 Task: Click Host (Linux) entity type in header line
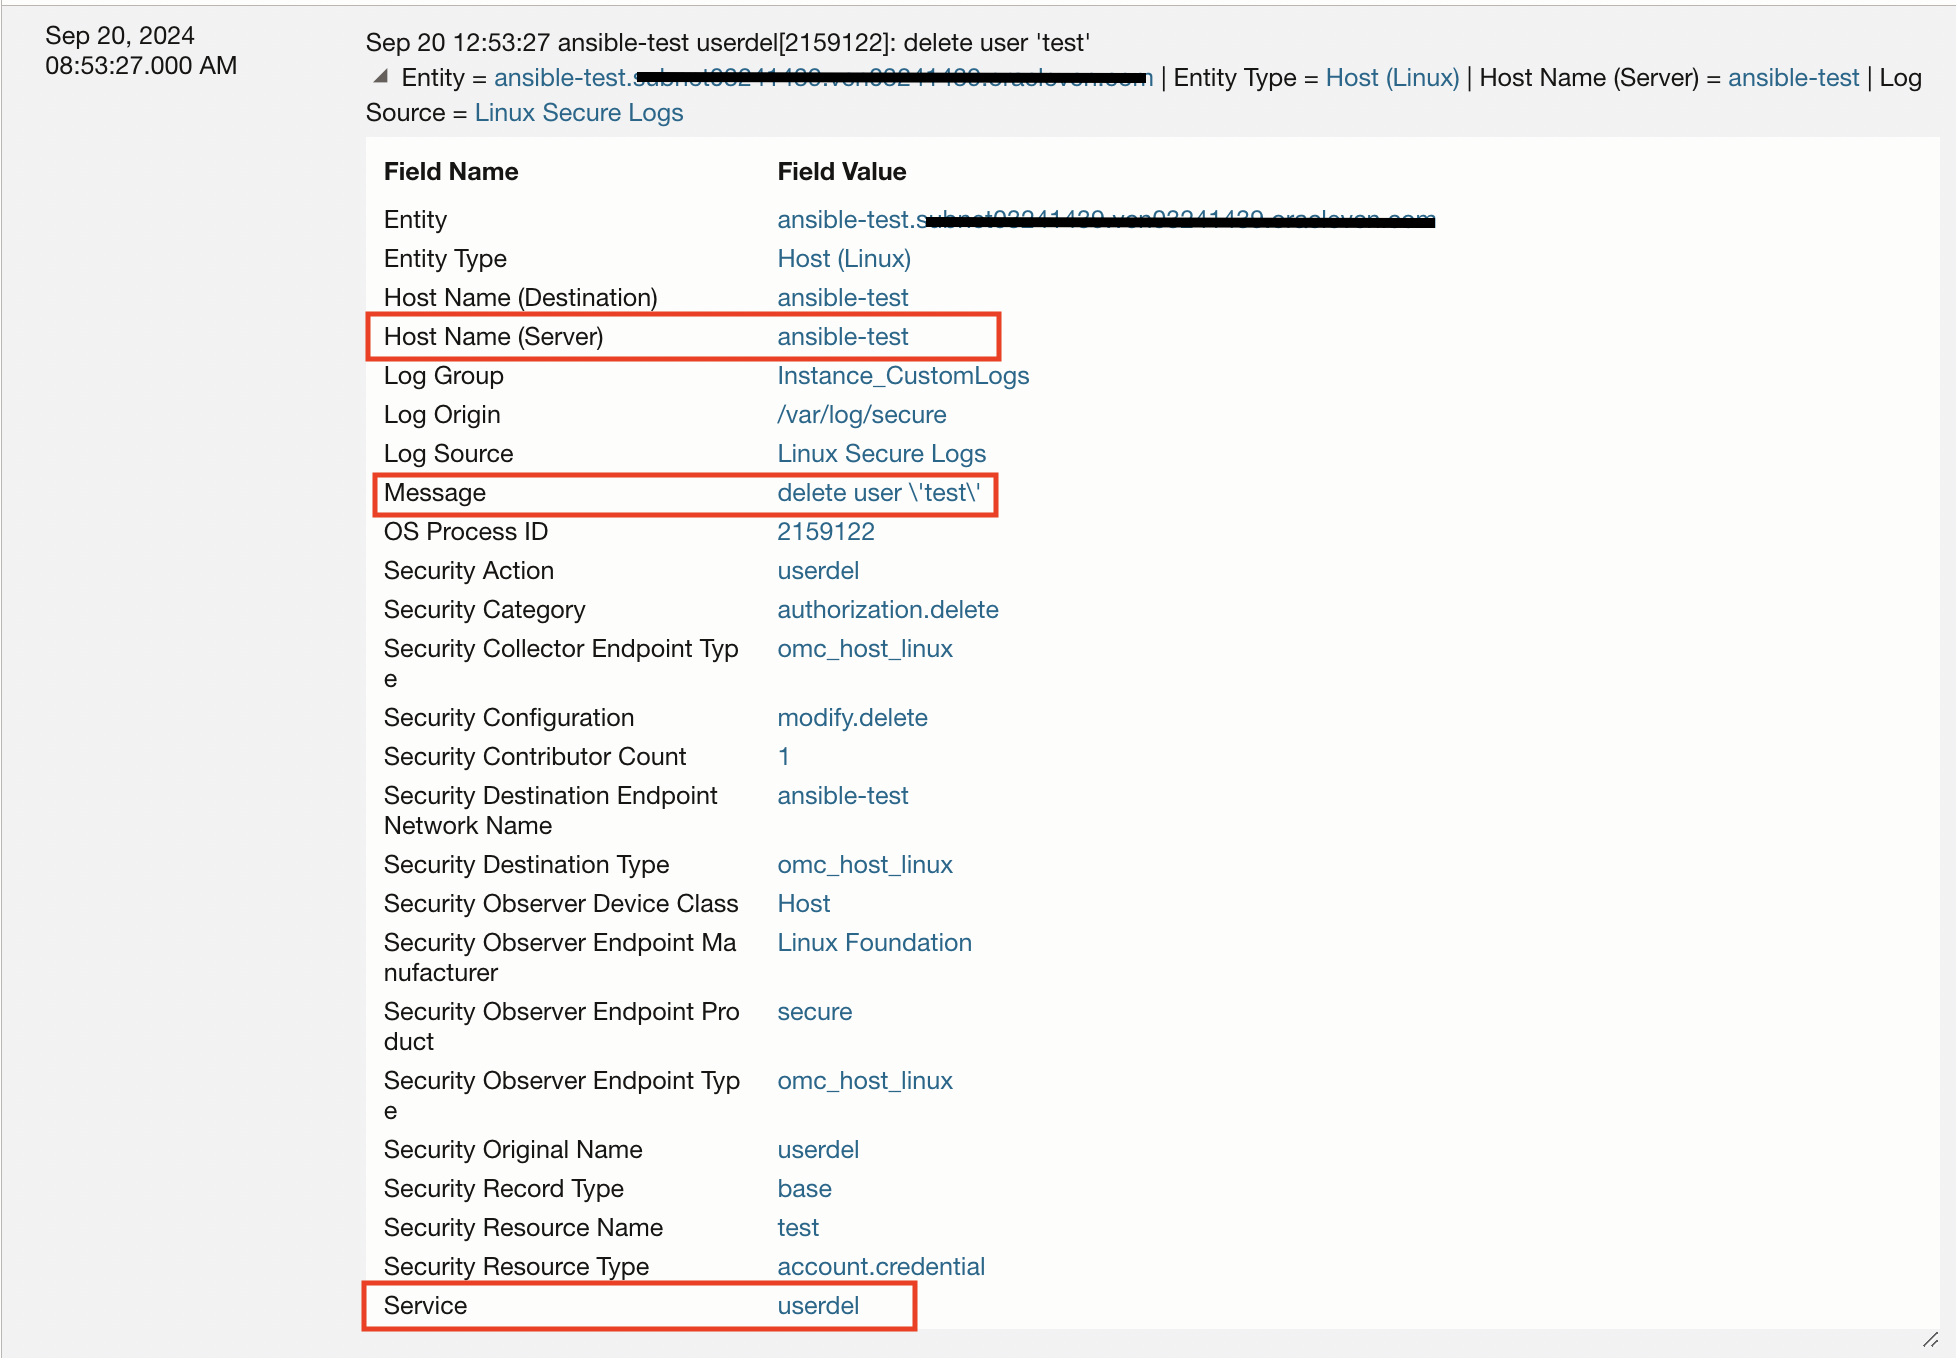point(1392,78)
